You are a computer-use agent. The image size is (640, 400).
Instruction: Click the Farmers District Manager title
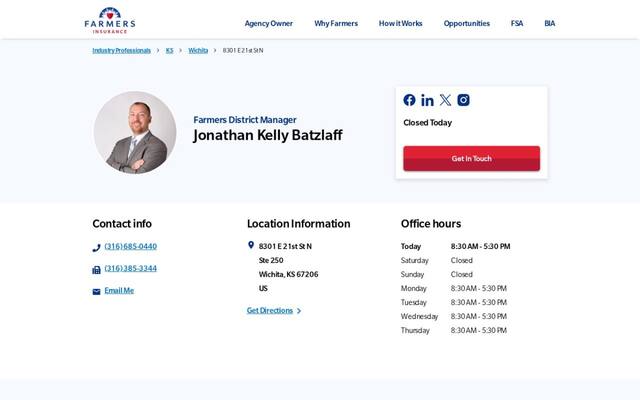(x=245, y=120)
